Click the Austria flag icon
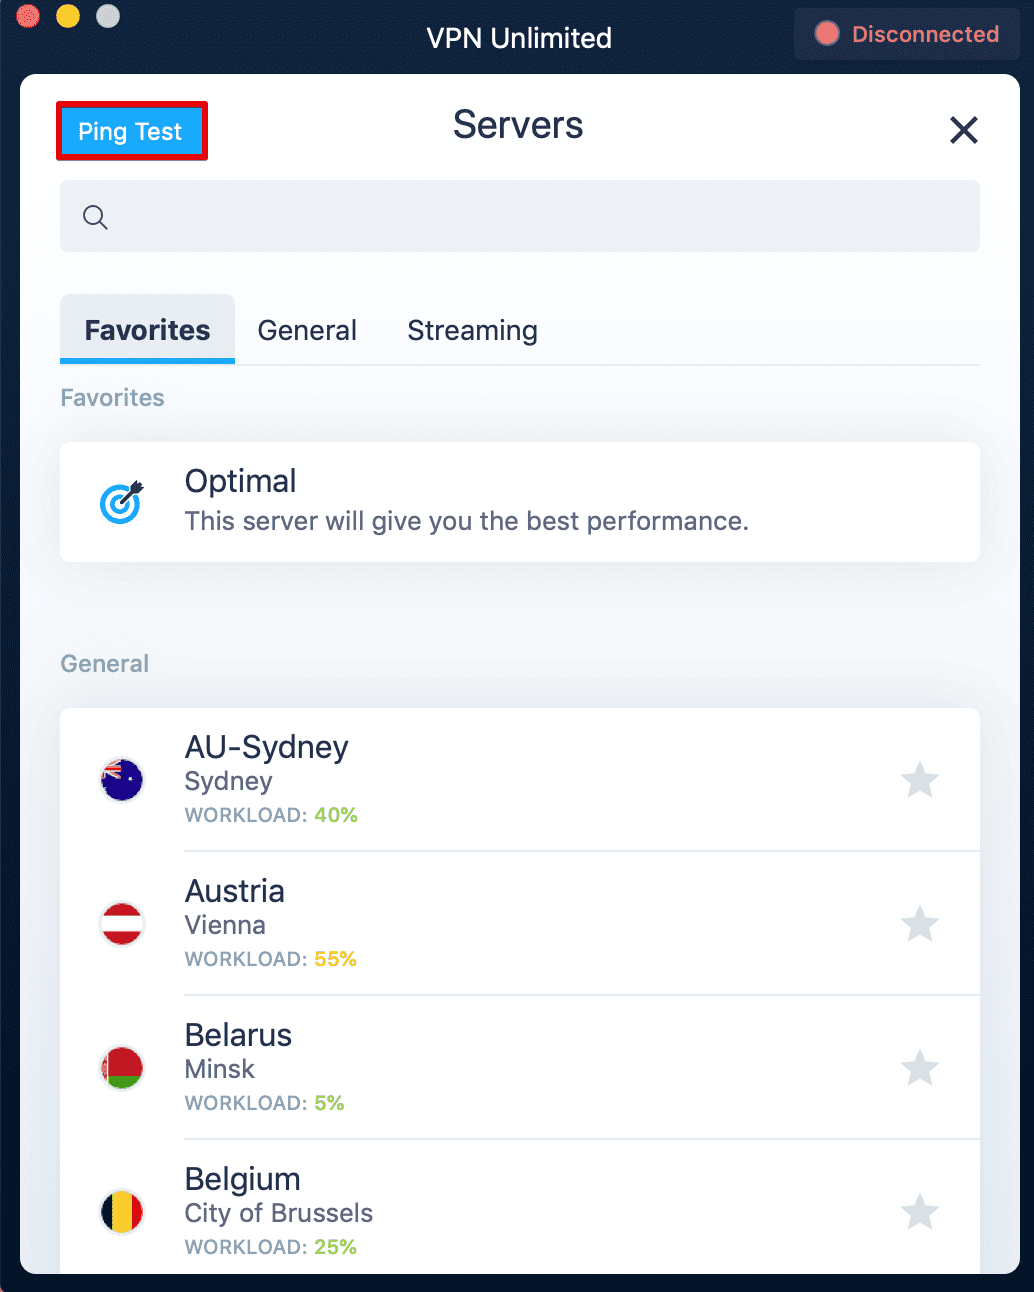Viewport: 1034px width, 1292px height. (x=121, y=924)
